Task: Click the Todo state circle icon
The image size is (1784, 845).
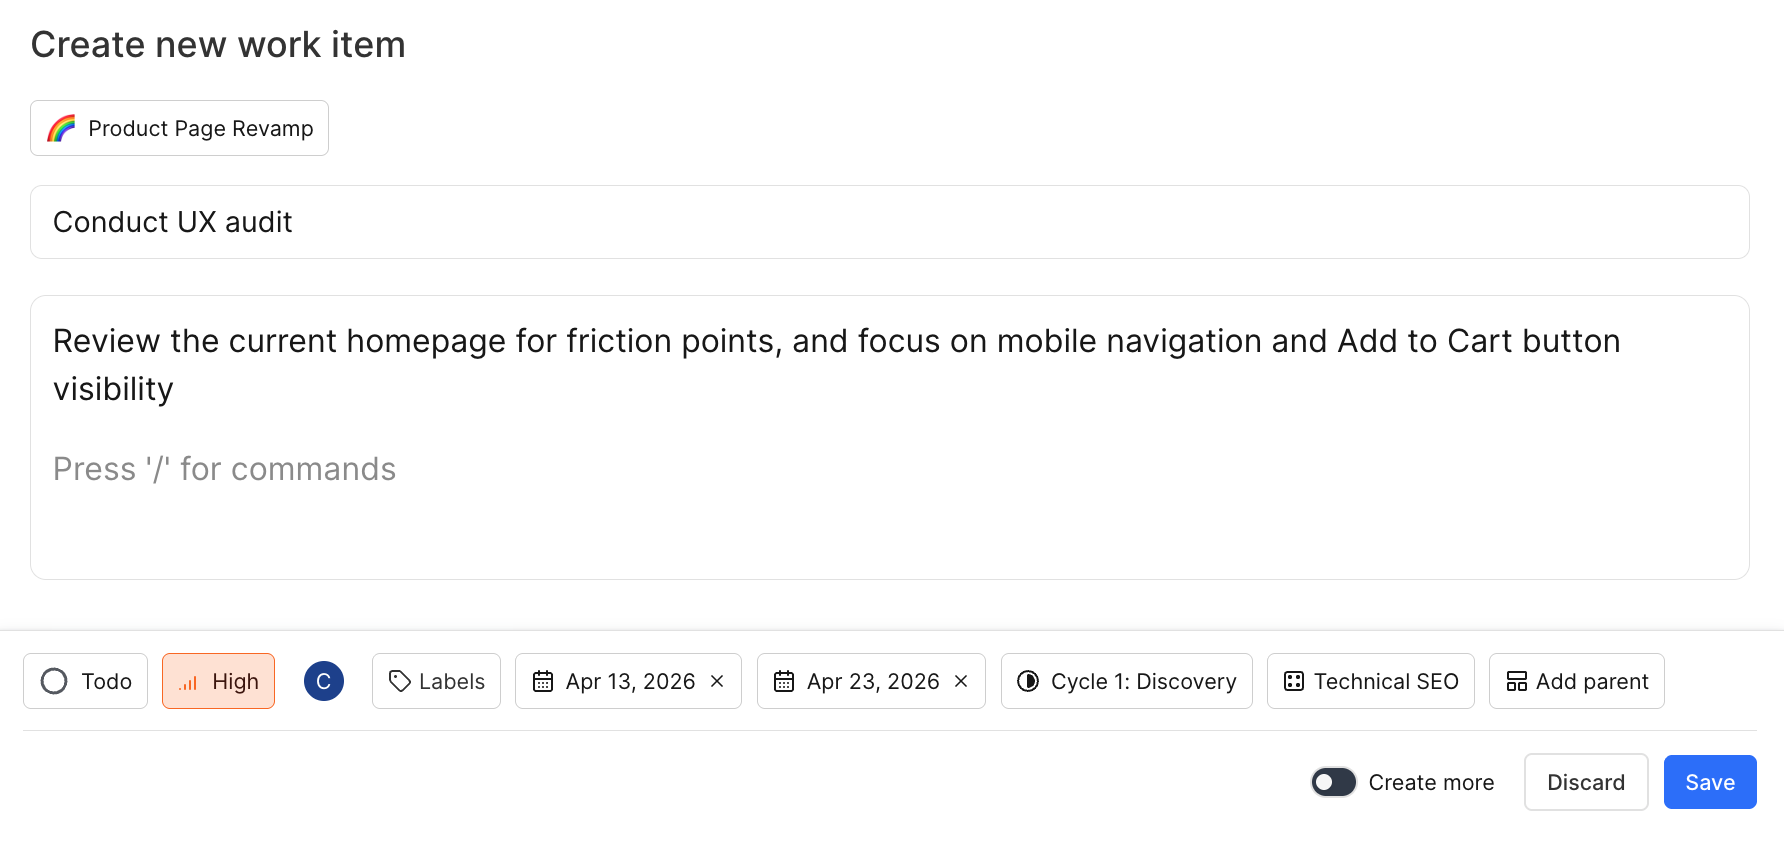Action: click(x=54, y=681)
